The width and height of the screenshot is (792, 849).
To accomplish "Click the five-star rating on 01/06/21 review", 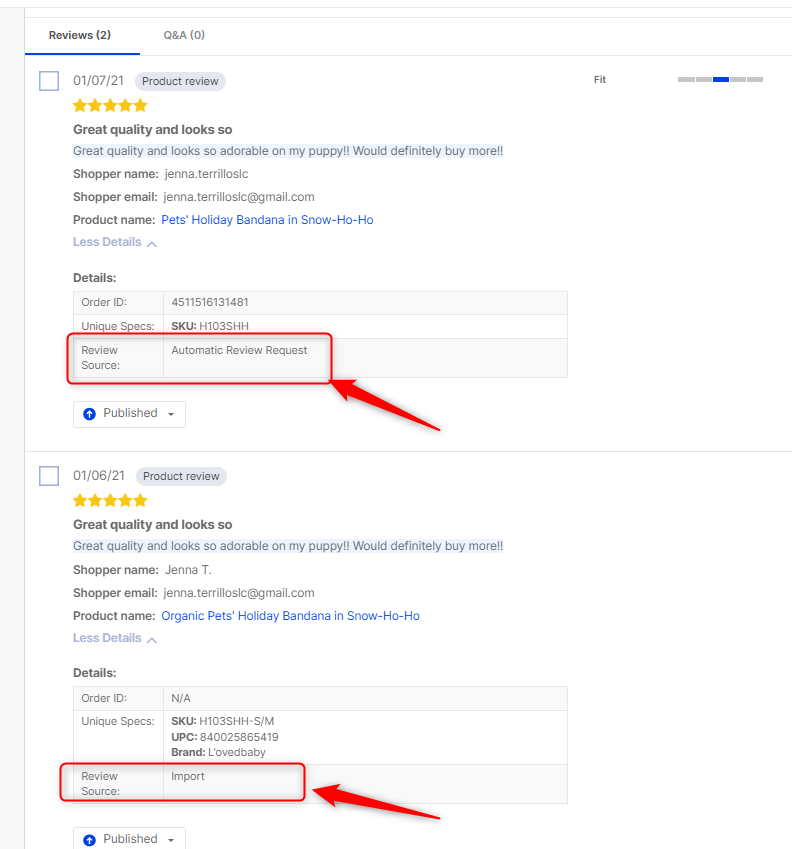I will (x=110, y=500).
